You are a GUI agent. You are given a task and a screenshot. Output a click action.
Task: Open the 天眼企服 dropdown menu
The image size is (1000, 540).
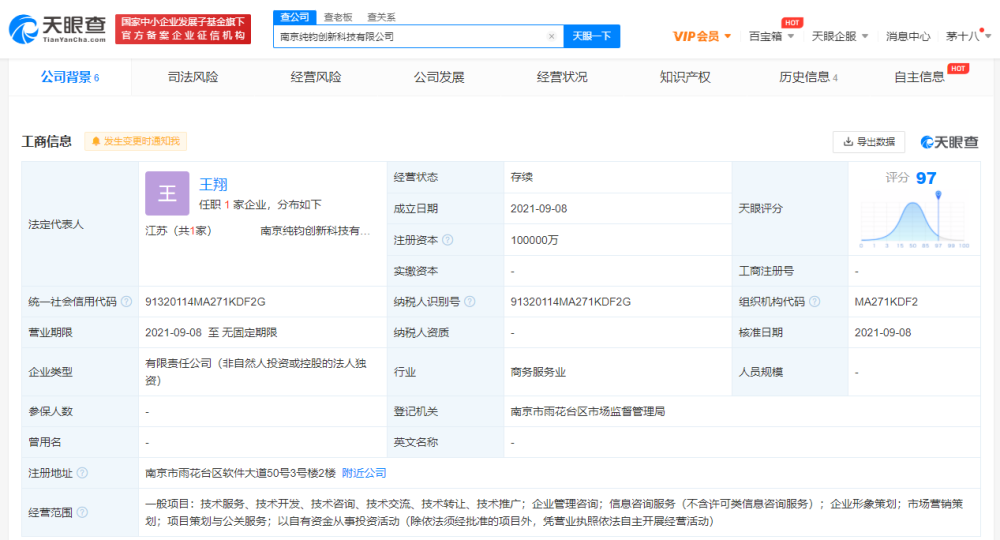pos(840,36)
